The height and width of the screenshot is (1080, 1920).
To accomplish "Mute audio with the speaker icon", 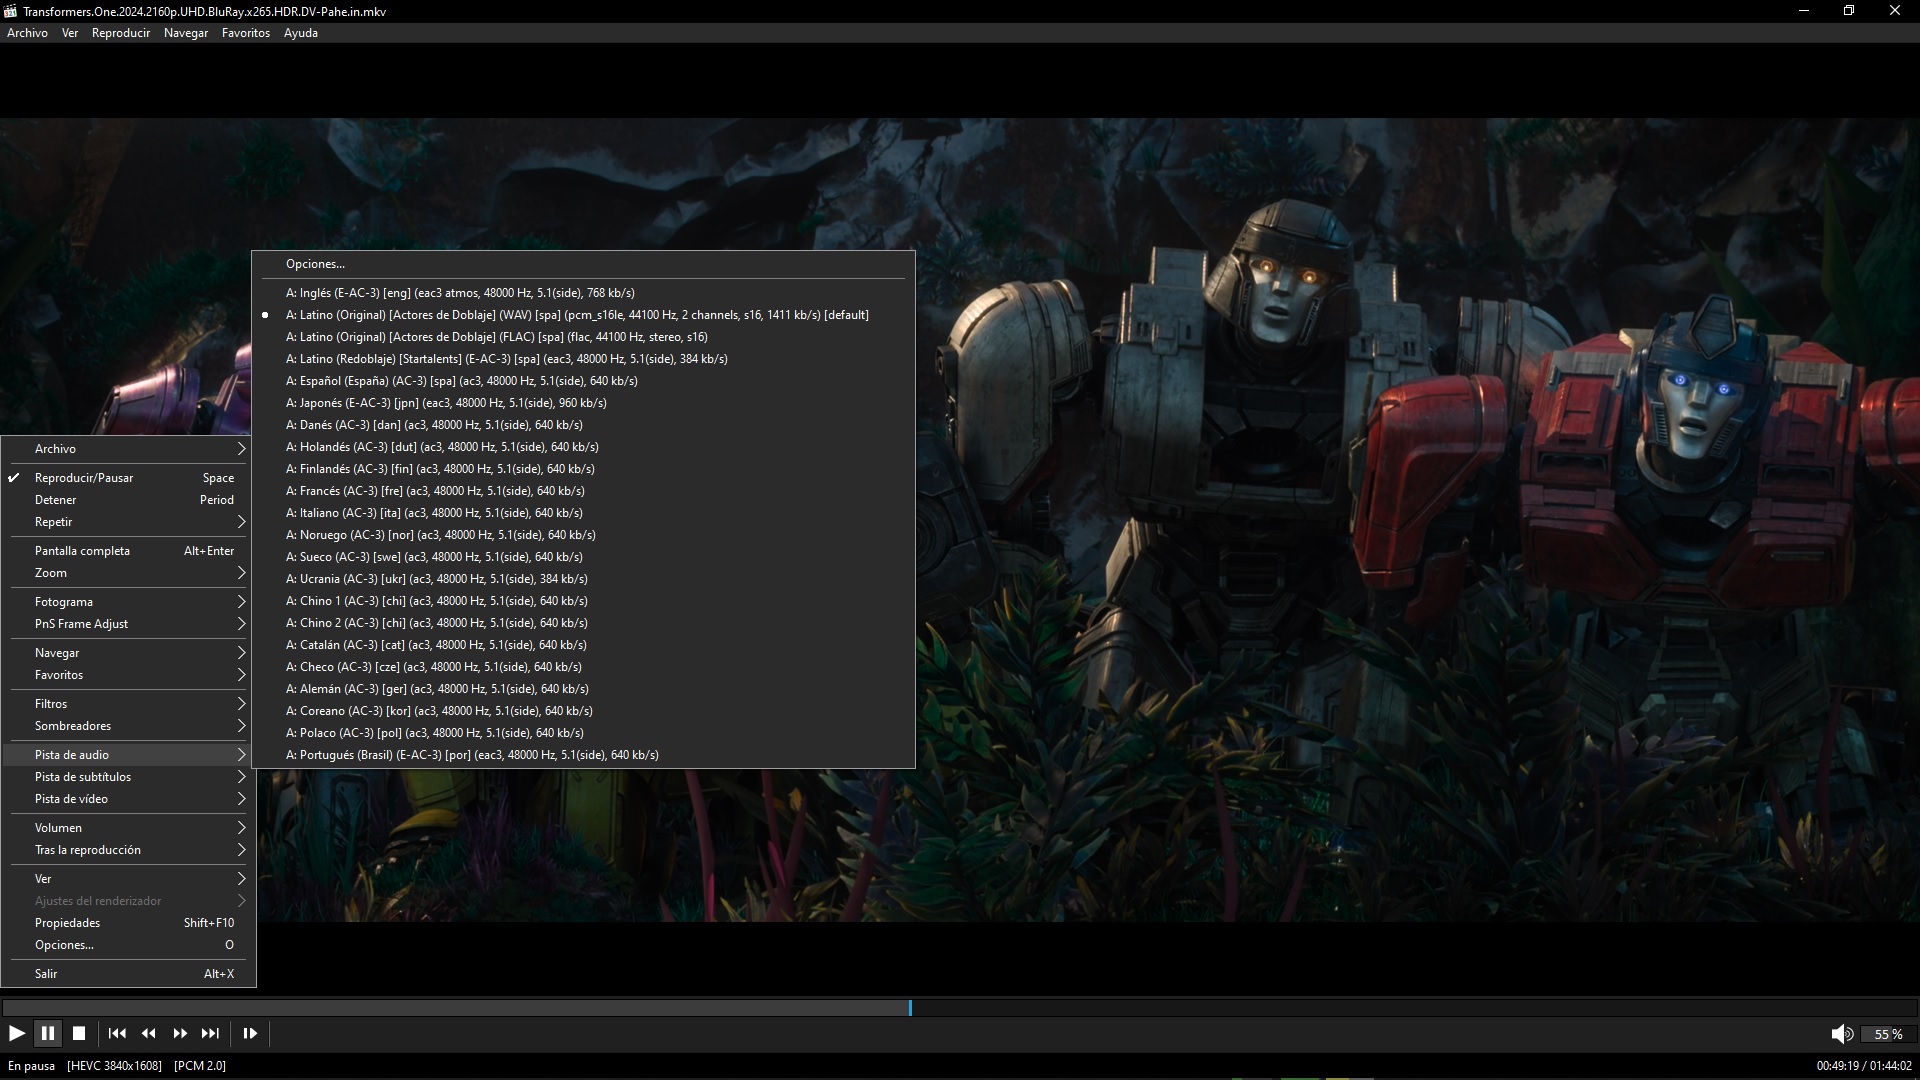I will [1841, 1034].
